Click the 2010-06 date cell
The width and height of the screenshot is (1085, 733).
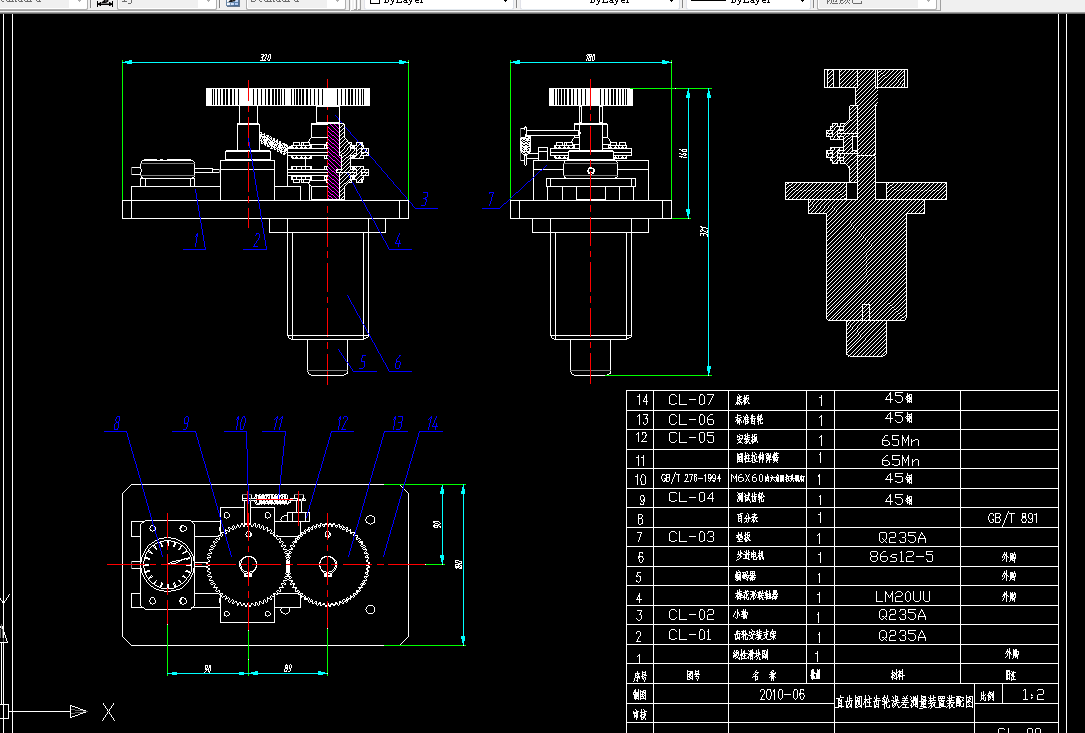point(782,694)
